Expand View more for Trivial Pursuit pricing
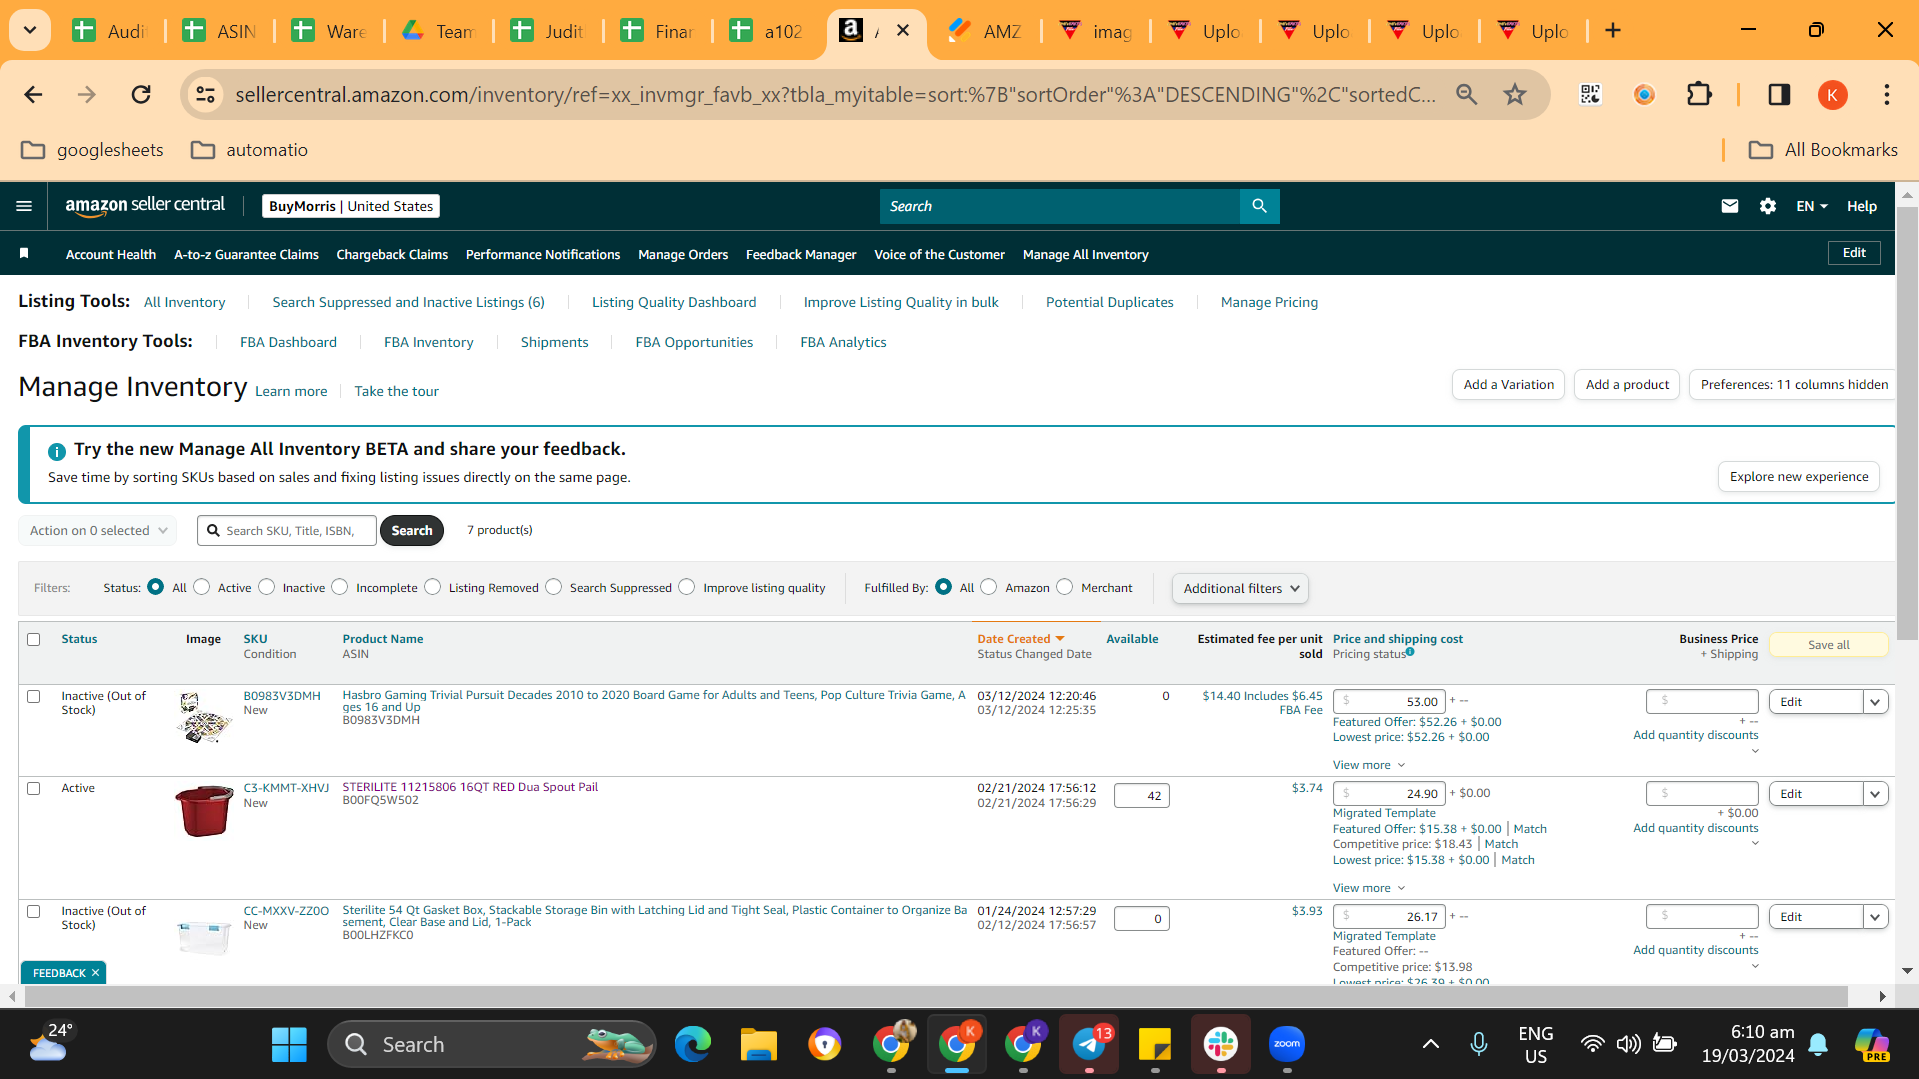This screenshot has height=1079, width=1919. [x=1368, y=765]
